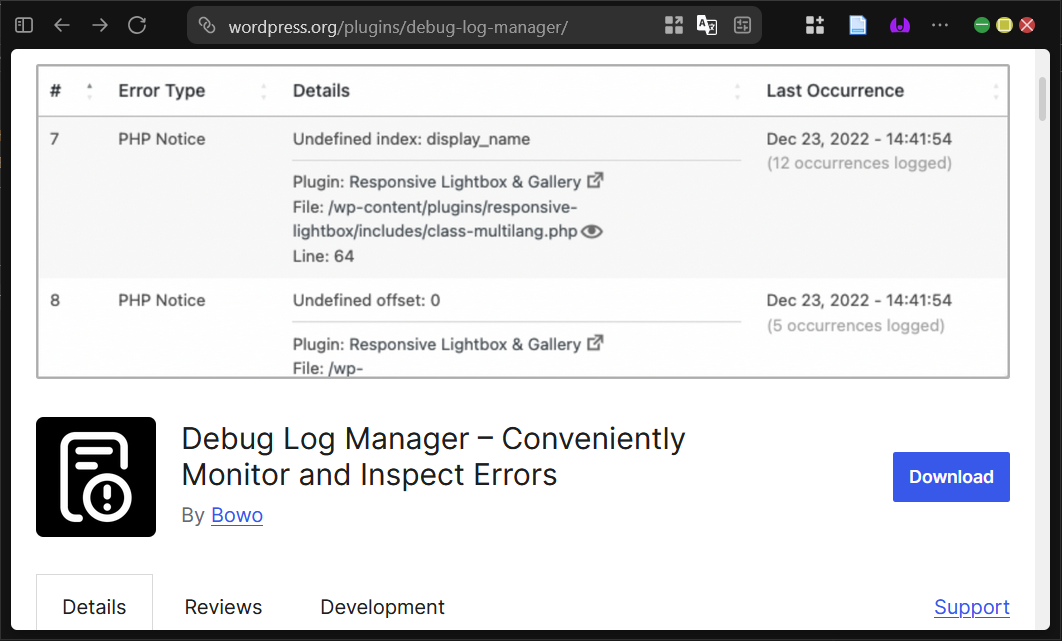
Task: Click 'Line: 64' text
Action: tap(323, 256)
